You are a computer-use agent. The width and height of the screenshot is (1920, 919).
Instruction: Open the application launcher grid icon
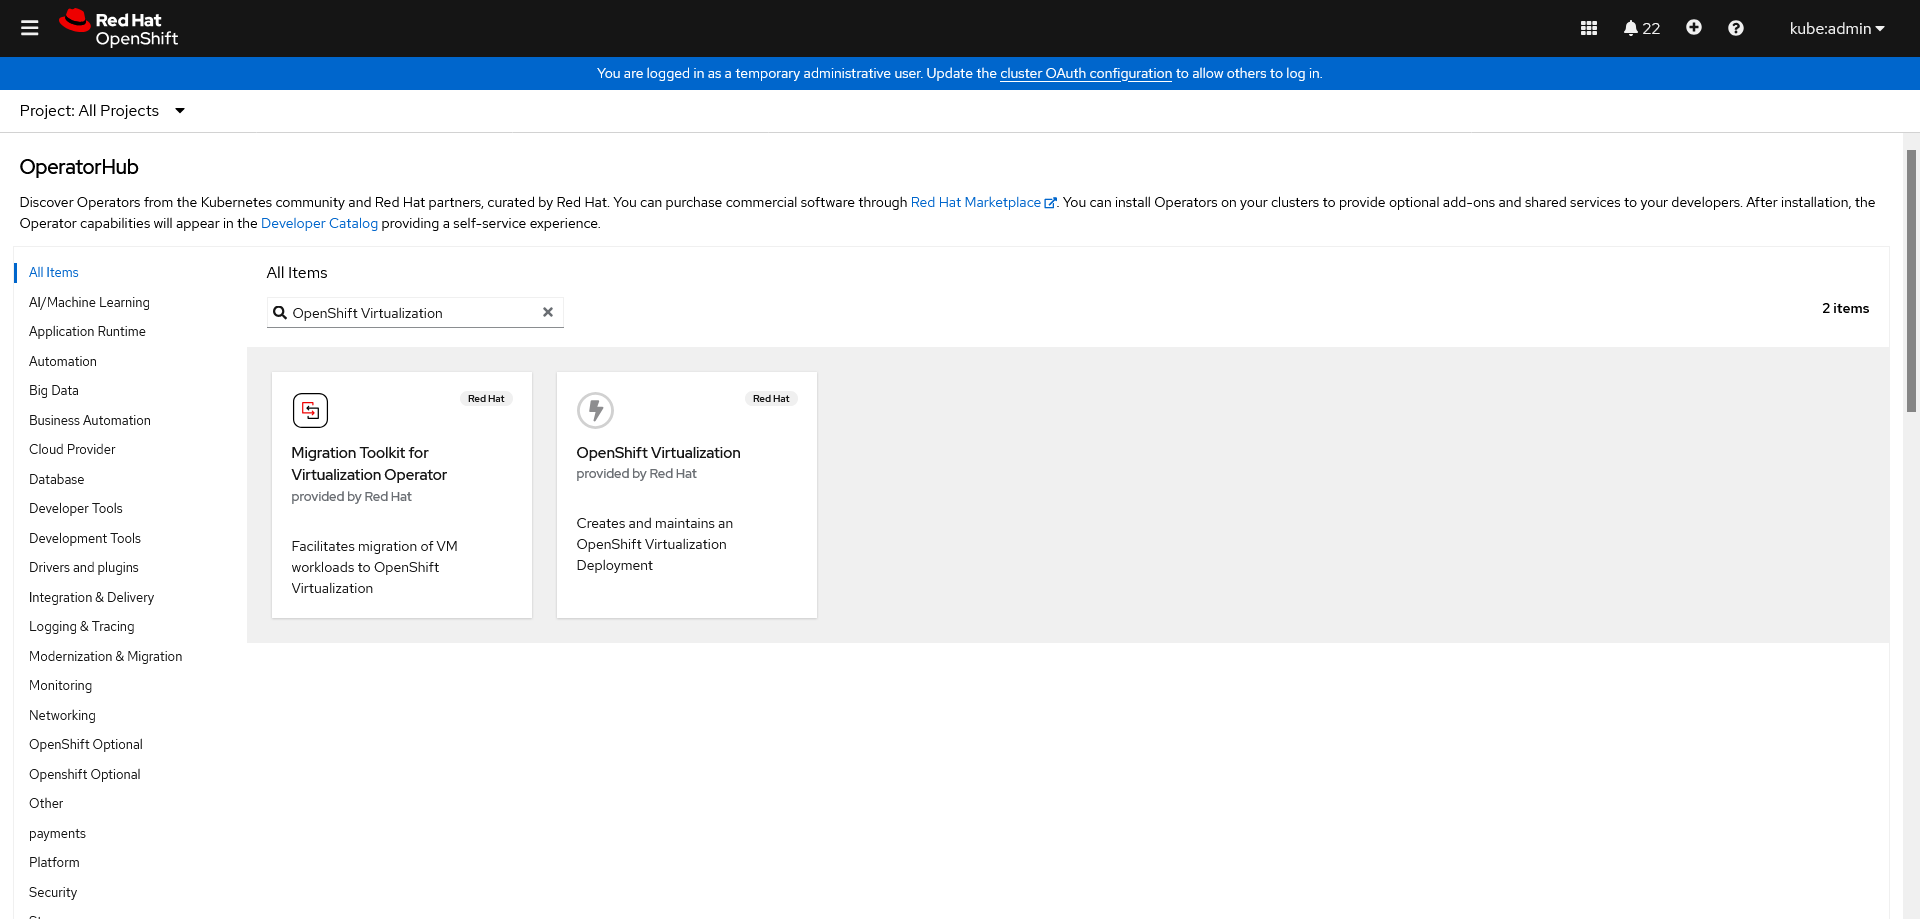(x=1589, y=28)
